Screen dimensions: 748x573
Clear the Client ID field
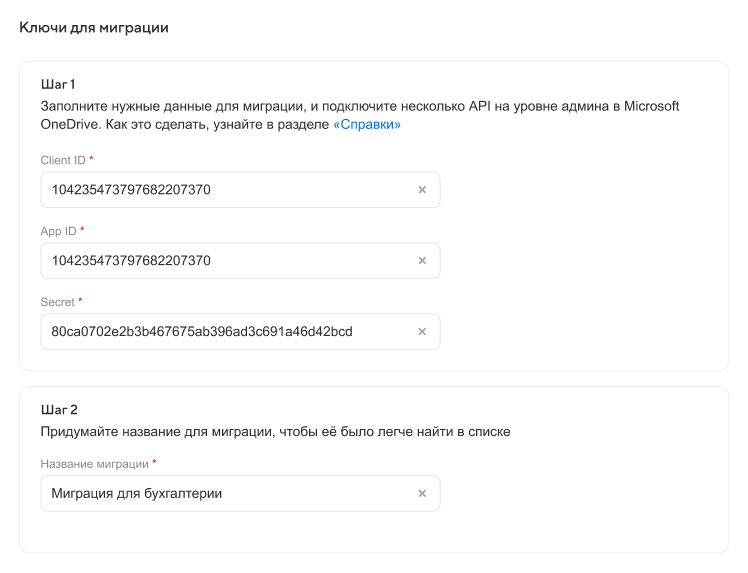point(422,190)
